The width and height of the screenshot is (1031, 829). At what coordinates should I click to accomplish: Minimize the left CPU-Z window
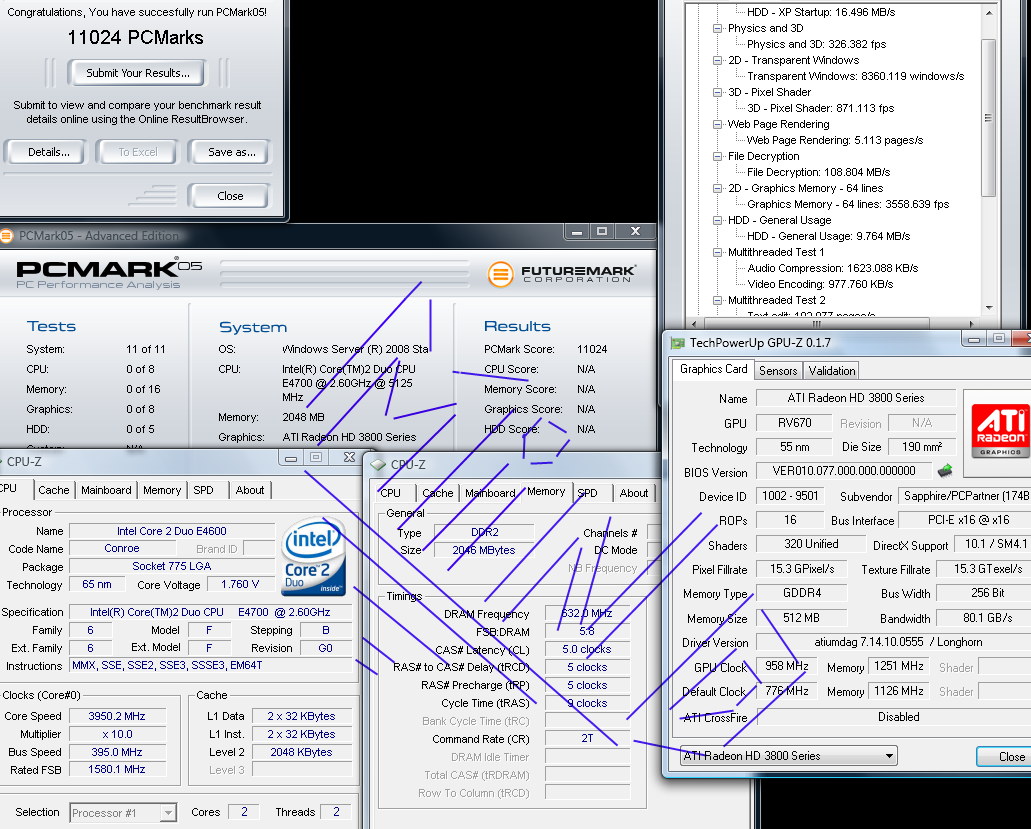click(x=291, y=458)
